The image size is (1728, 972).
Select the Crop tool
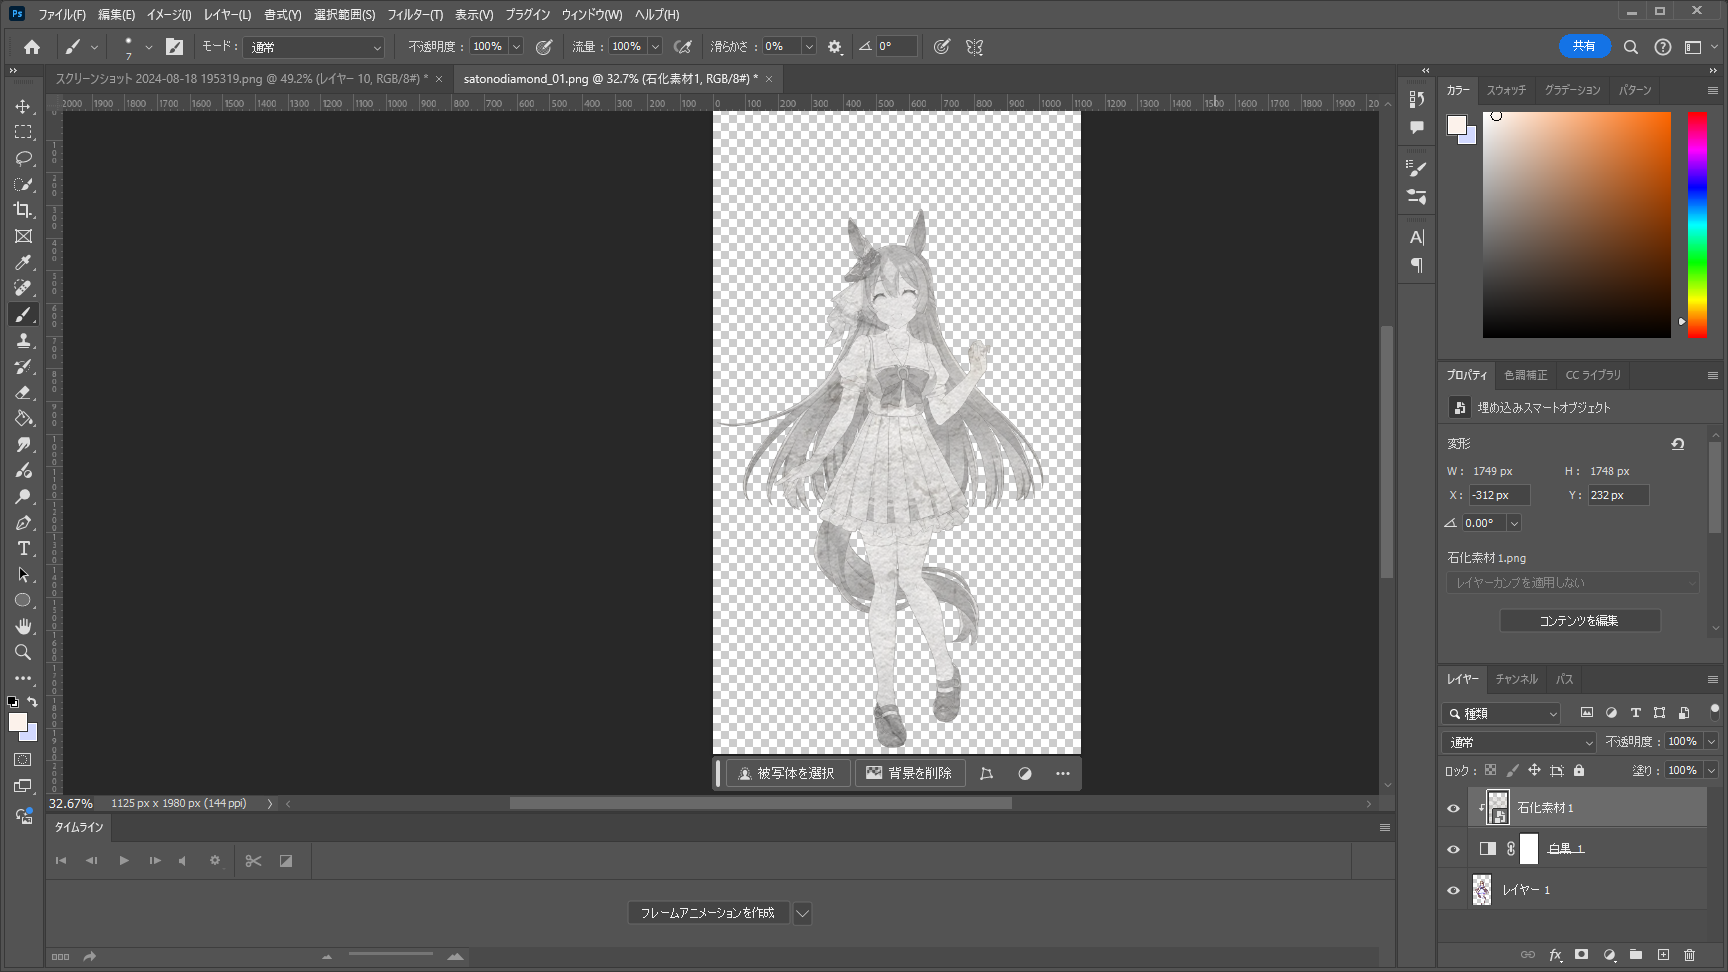[x=23, y=210]
